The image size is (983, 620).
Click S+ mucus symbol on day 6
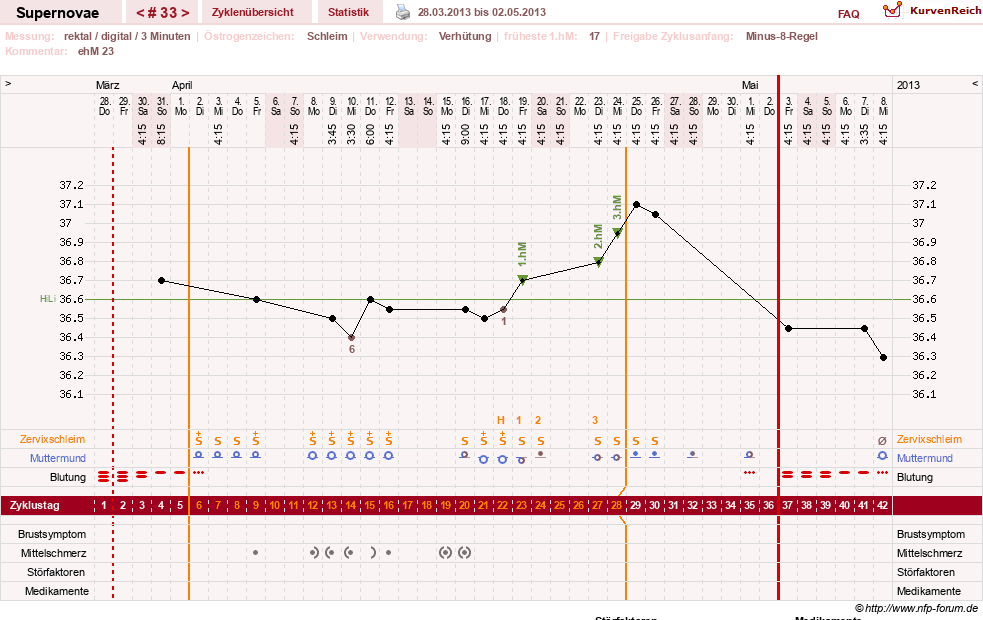pos(199,439)
